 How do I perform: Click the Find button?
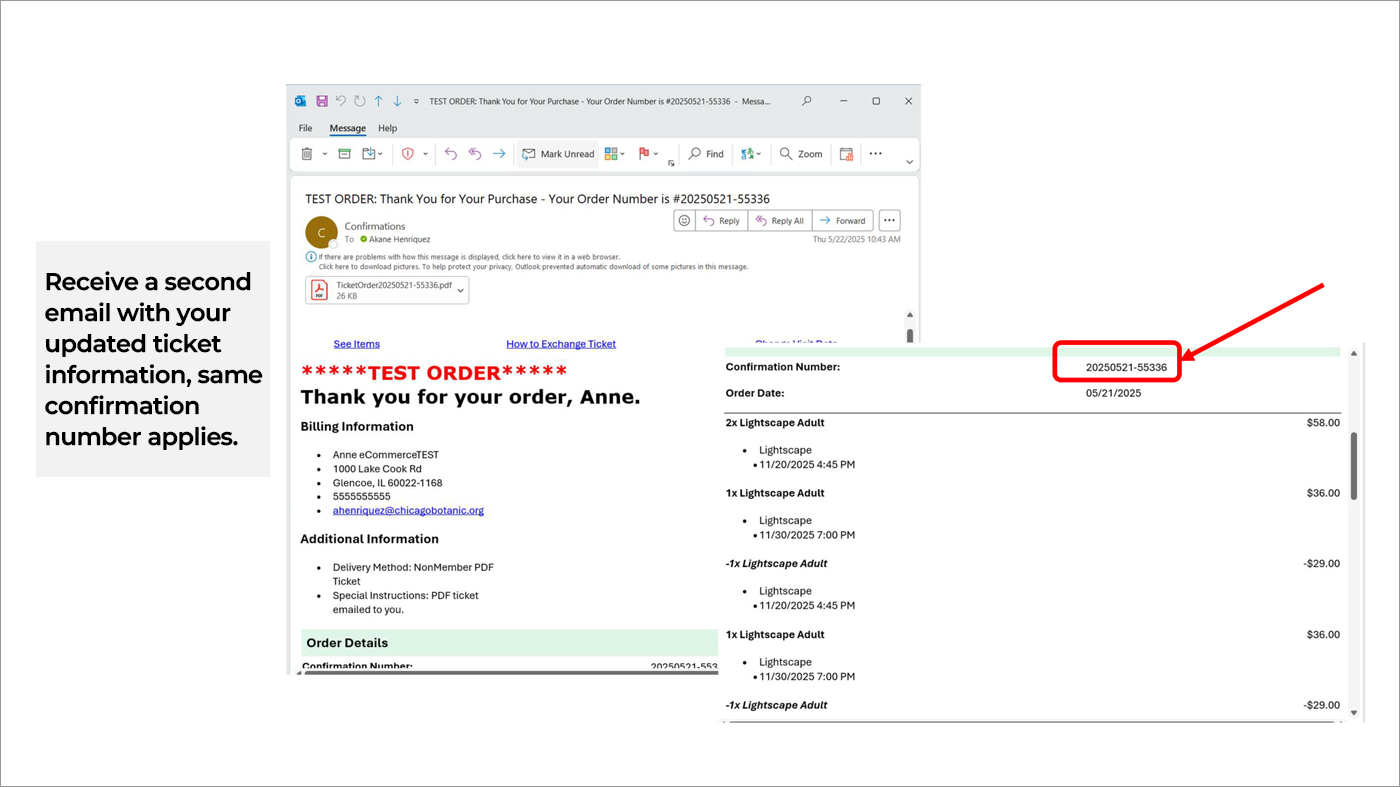pos(706,154)
